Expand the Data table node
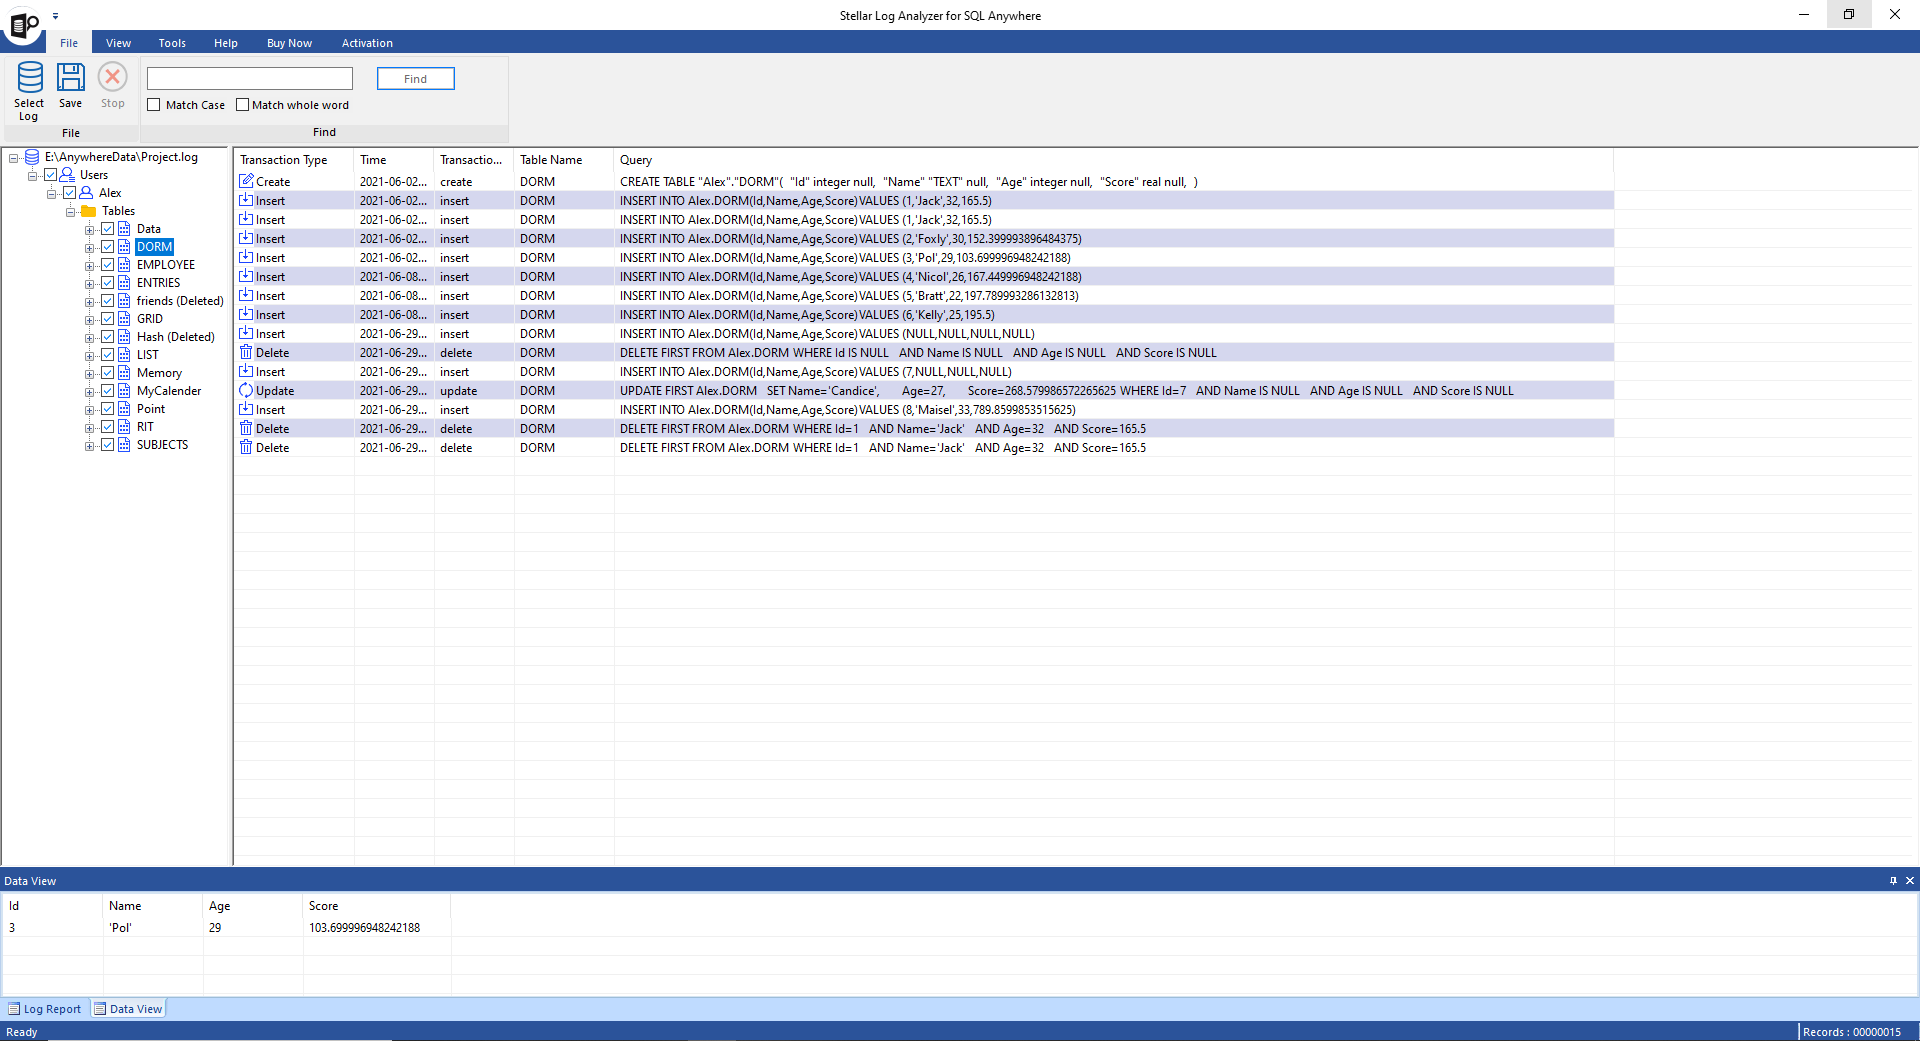 (x=89, y=230)
